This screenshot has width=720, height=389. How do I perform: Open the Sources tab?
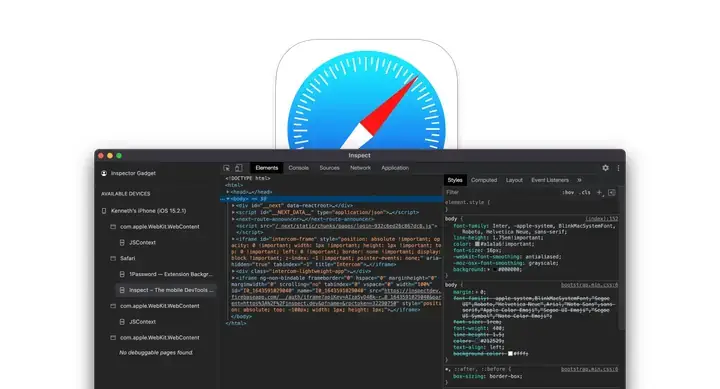click(329, 168)
